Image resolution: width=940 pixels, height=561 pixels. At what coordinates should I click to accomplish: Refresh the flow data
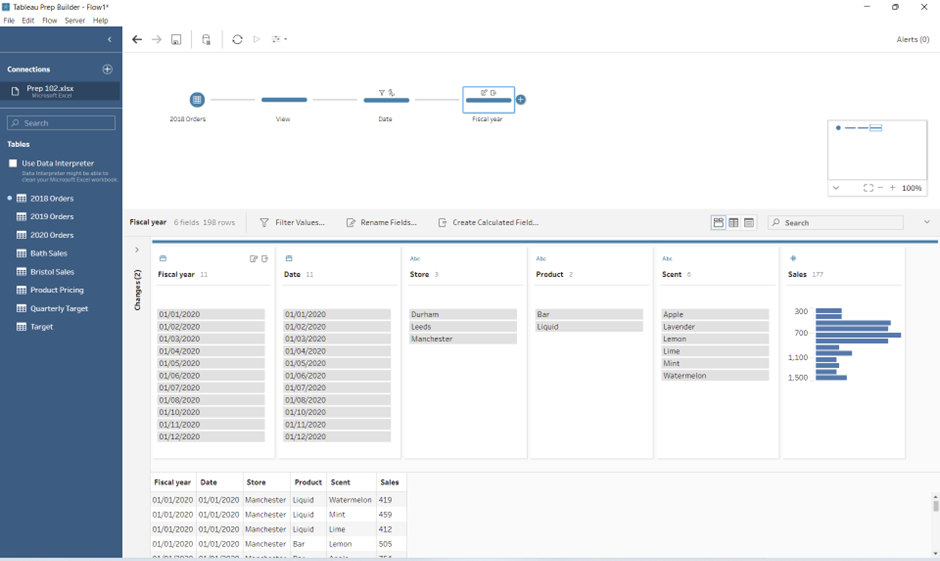237,40
